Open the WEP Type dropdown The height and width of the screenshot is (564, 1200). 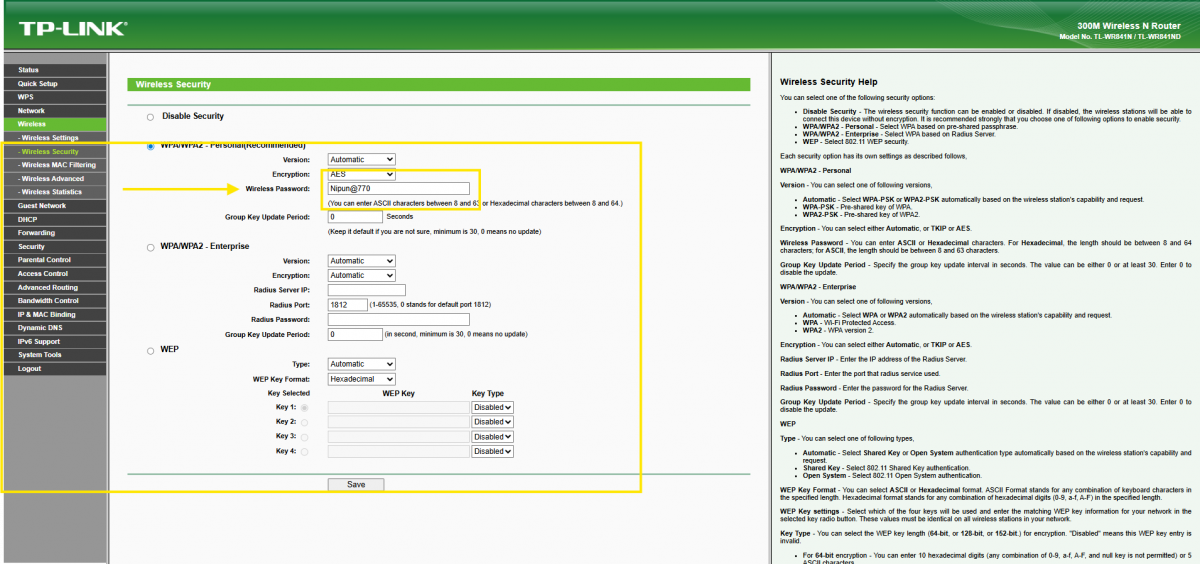pos(362,364)
